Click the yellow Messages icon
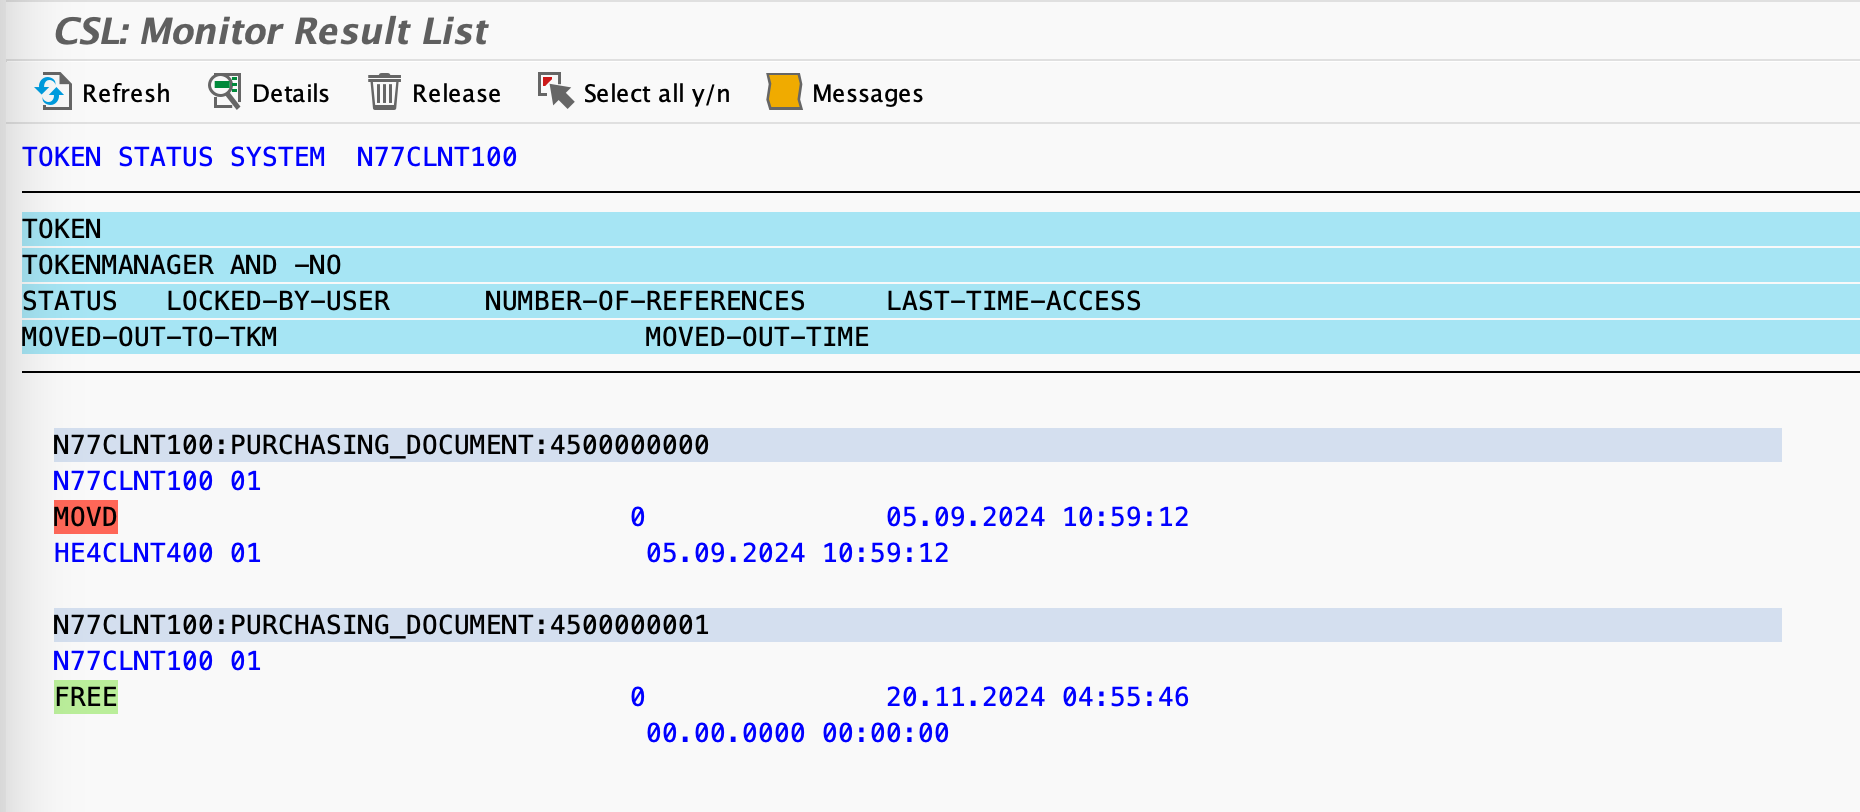Viewport: 1860px width, 812px height. click(x=784, y=92)
